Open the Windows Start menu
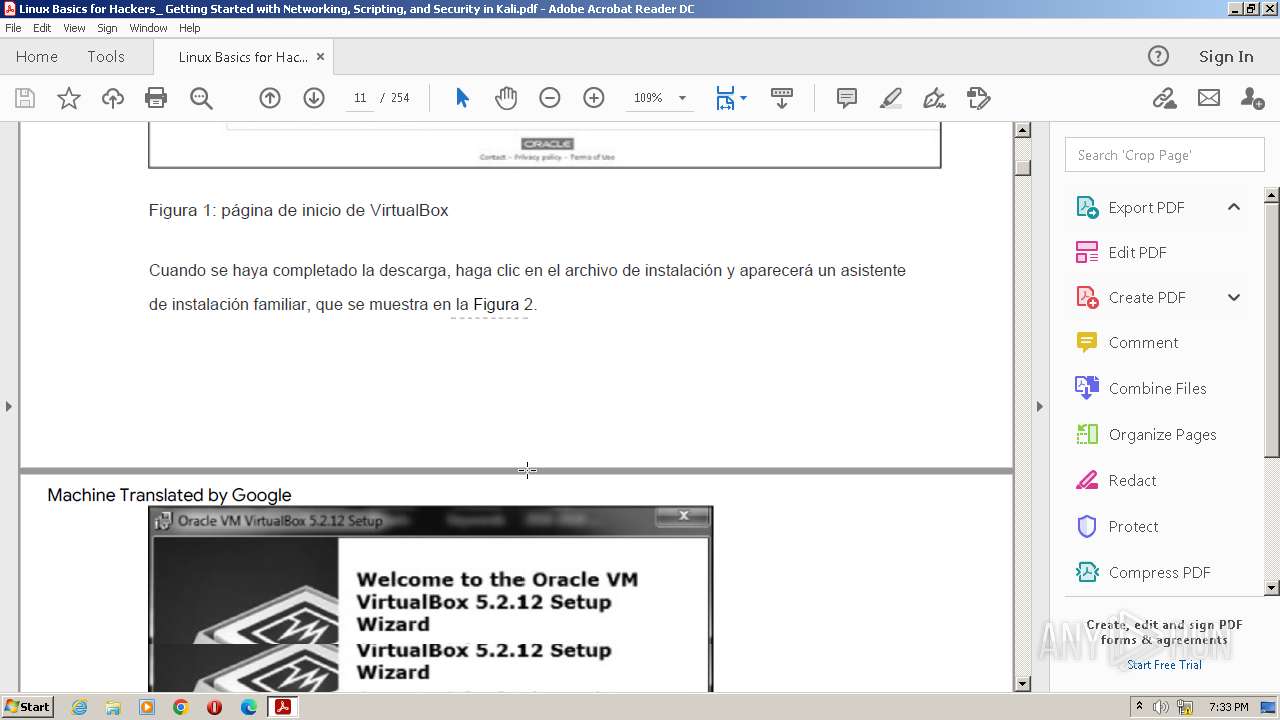Screen dimensions: 1280x720 28,706
